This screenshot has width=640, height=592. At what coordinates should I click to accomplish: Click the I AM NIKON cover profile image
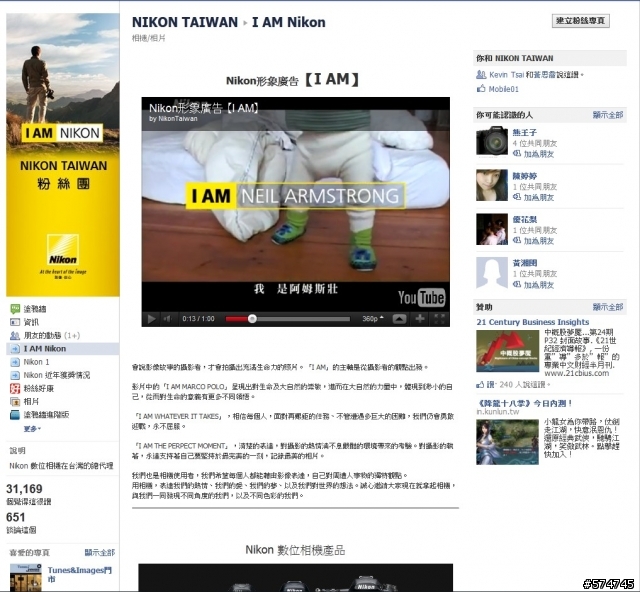pyautogui.click(x=63, y=155)
